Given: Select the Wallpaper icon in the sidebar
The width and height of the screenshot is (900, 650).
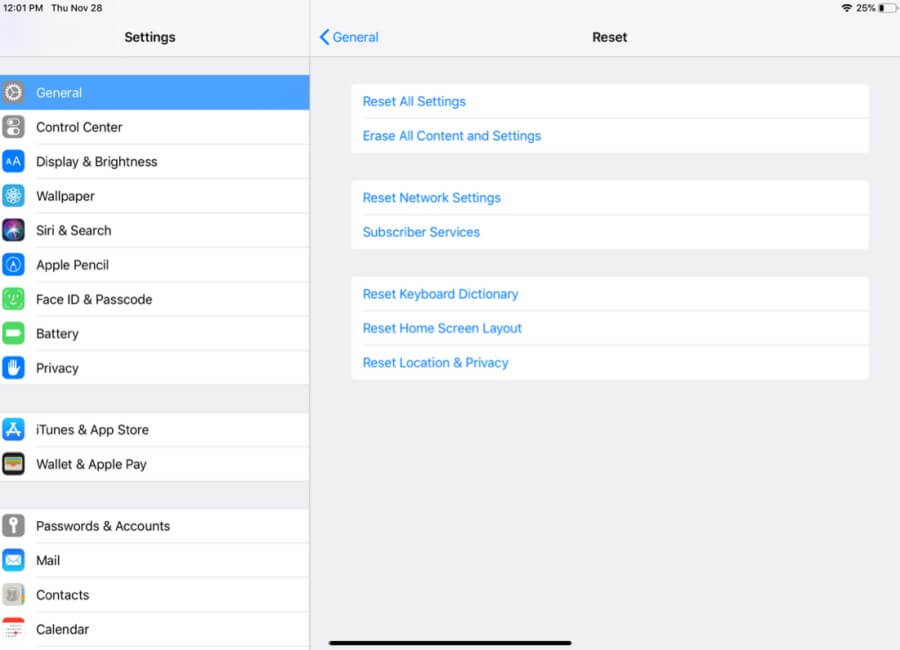Looking at the screenshot, I should [x=14, y=195].
